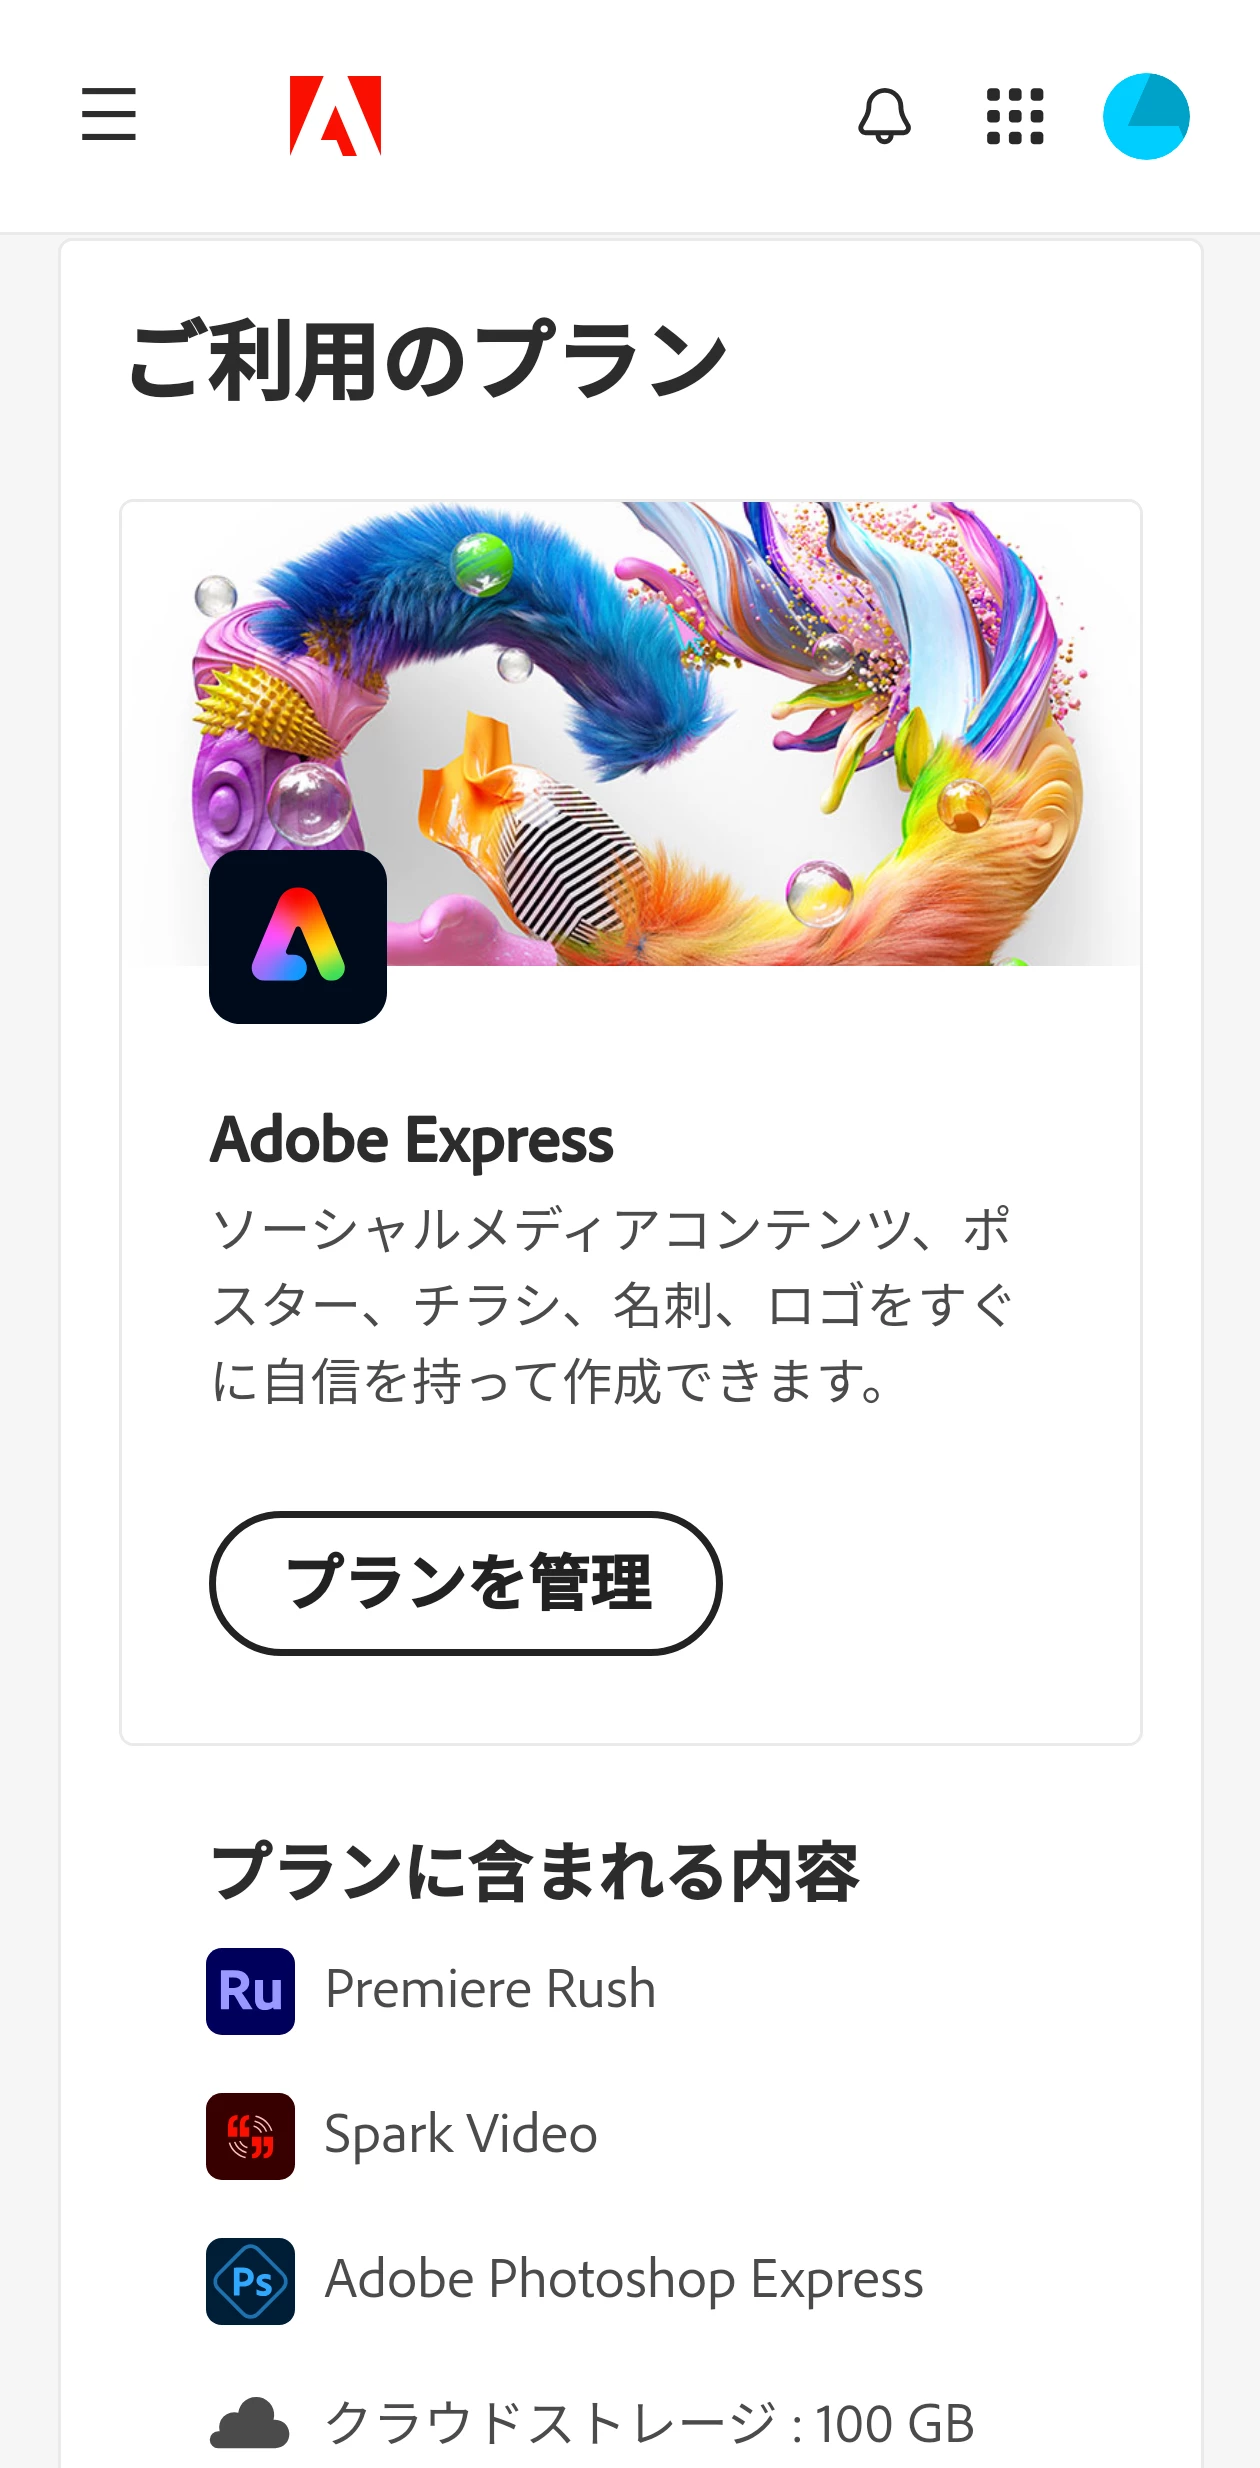The height and width of the screenshot is (2468, 1260).
Task: Select the Premiere Rush text label
Action: tap(490, 1989)
